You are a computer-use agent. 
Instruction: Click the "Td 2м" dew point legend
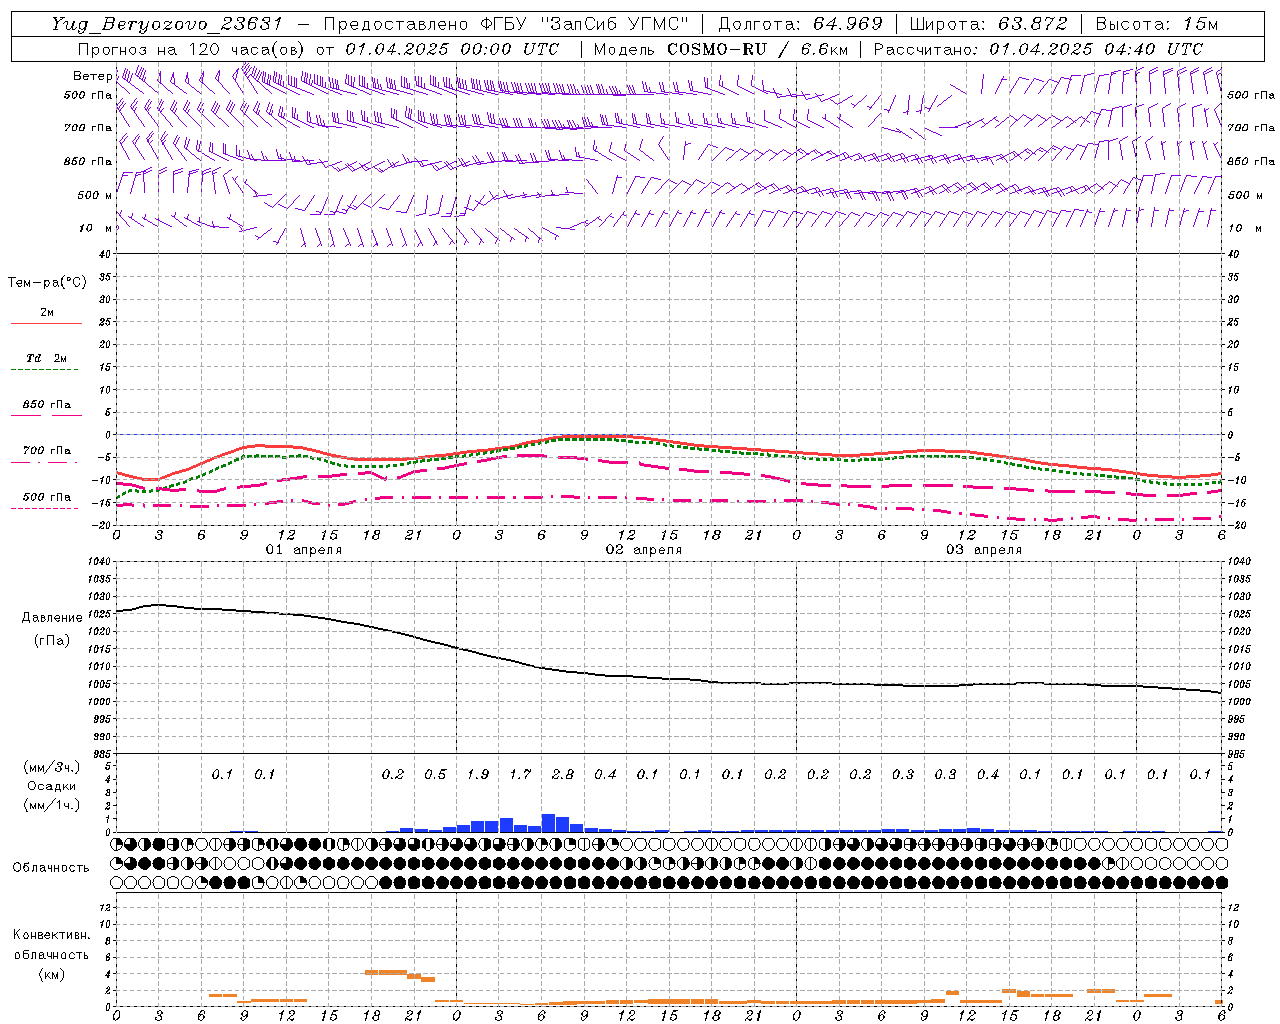[x=47, y=358]
